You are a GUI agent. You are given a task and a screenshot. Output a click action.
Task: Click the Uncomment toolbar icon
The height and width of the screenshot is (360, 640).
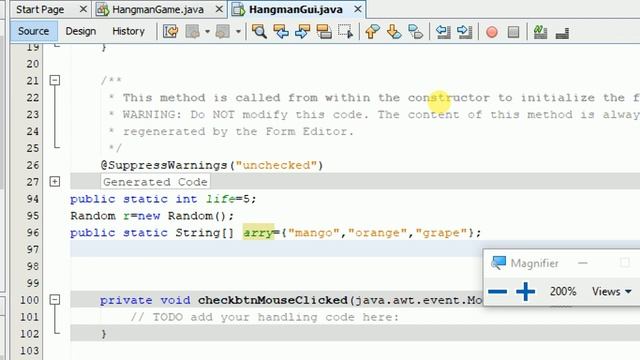click(562, 33)
